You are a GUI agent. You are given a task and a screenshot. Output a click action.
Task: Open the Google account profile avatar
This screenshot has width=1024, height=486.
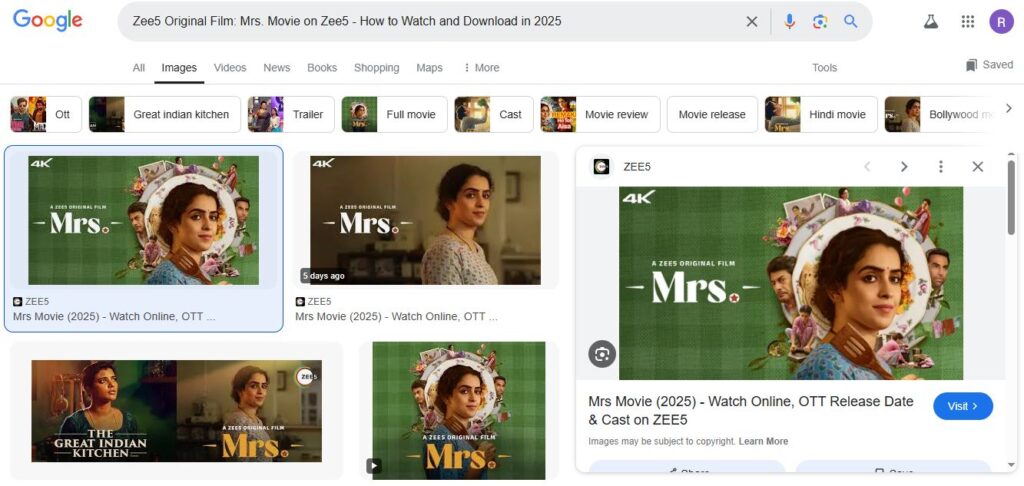(x=1001, y=21)
